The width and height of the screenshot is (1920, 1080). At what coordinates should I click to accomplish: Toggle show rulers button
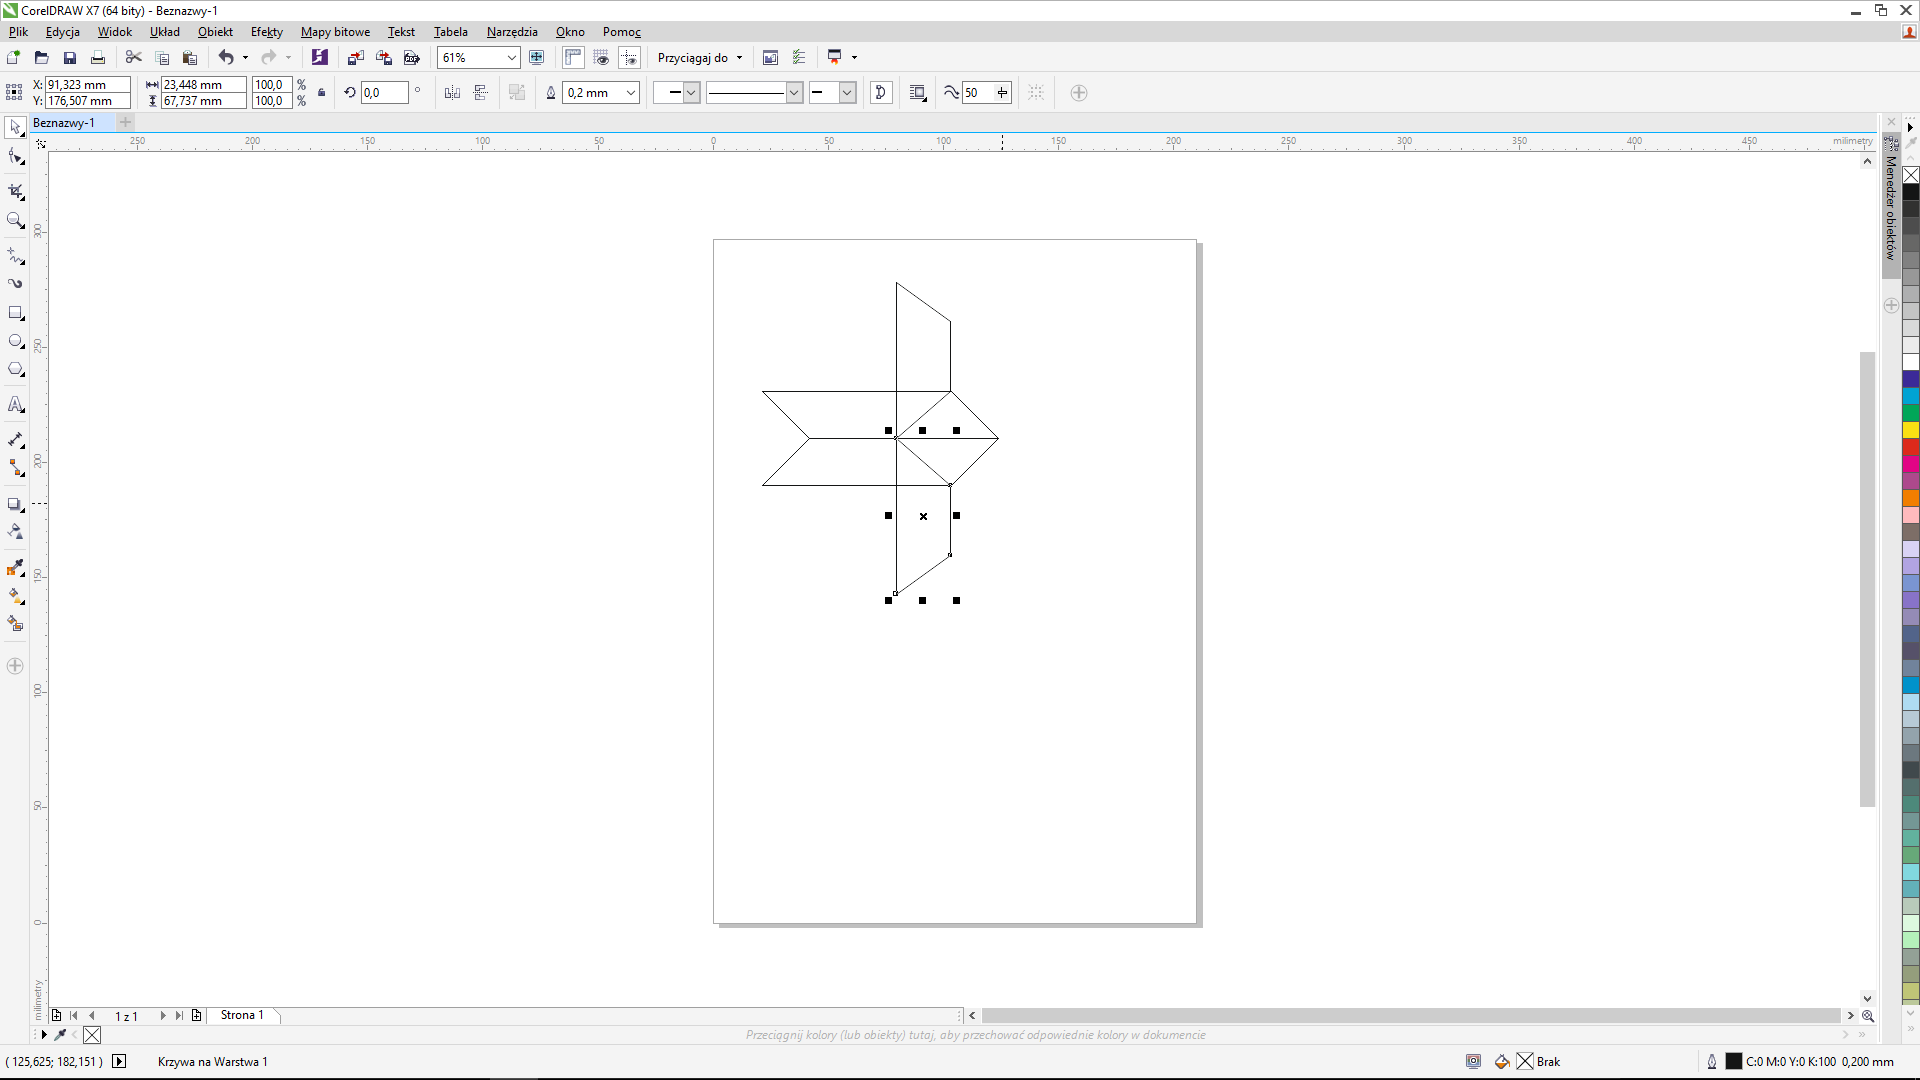[x=573, y=58]
